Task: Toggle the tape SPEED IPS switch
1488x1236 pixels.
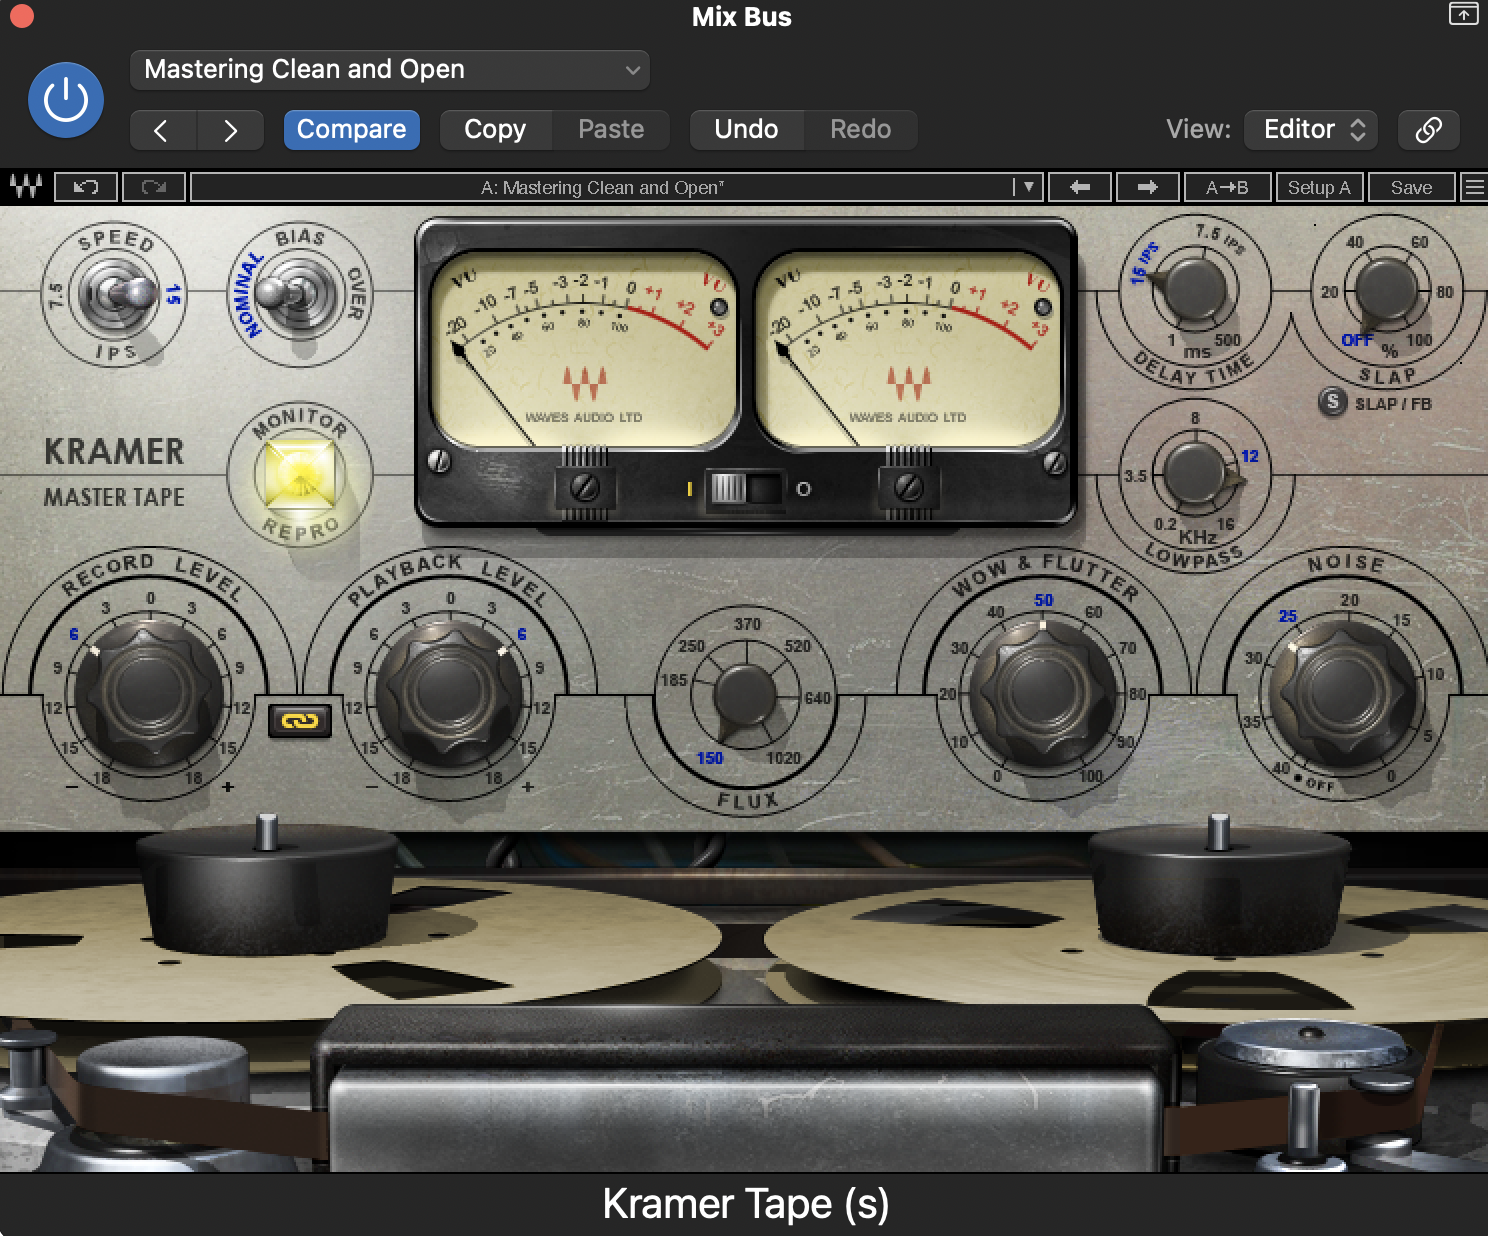Action: [117, 294]
